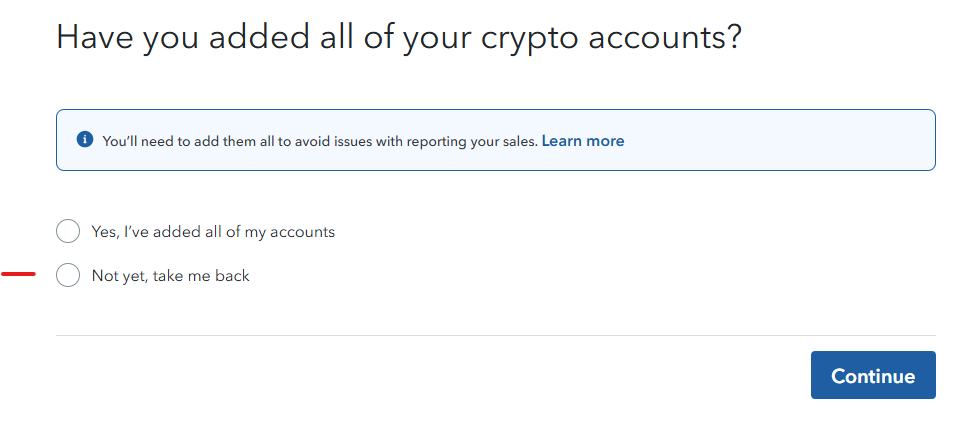Click the empty circle next to "Yes" option
This screenshot has height=421, width=961.
coord(68,232)
